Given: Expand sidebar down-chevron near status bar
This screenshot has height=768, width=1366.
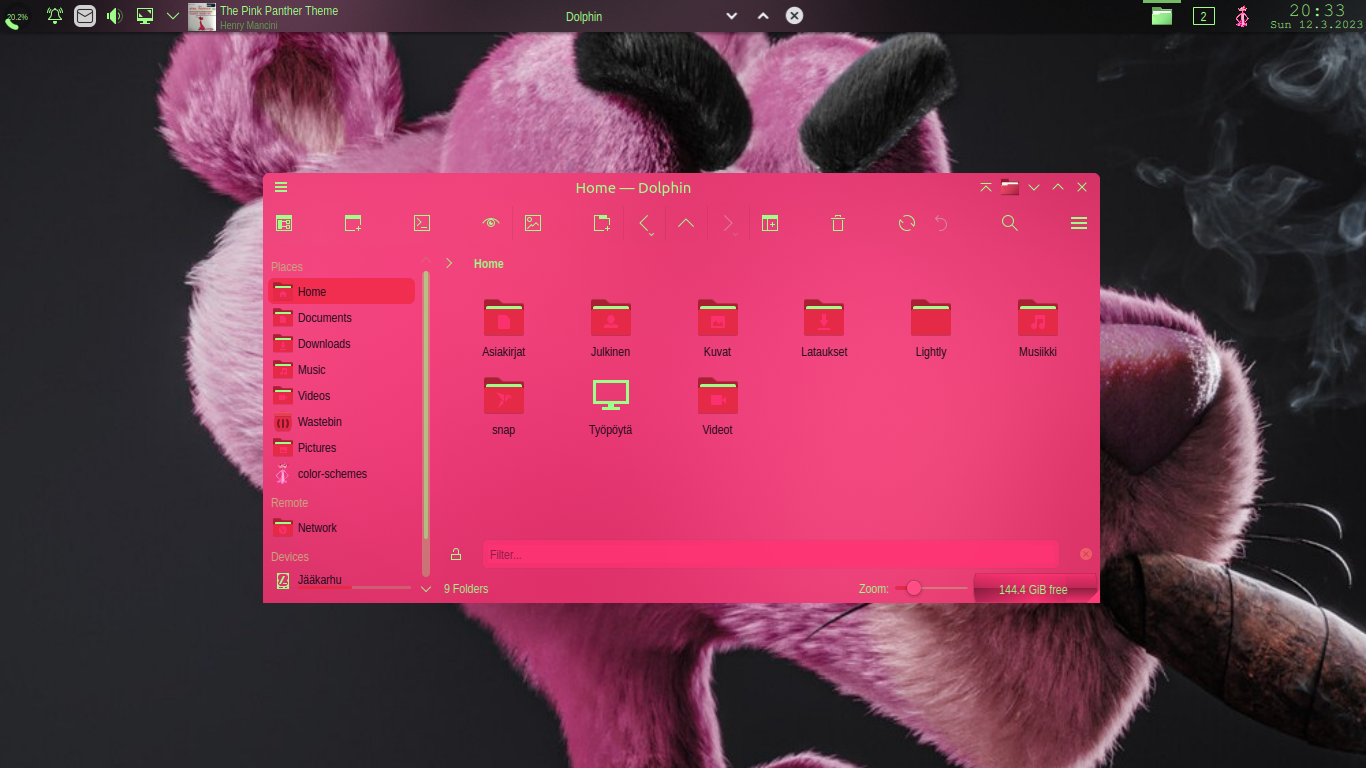Looking at the screenshot, I should point(426,589).
